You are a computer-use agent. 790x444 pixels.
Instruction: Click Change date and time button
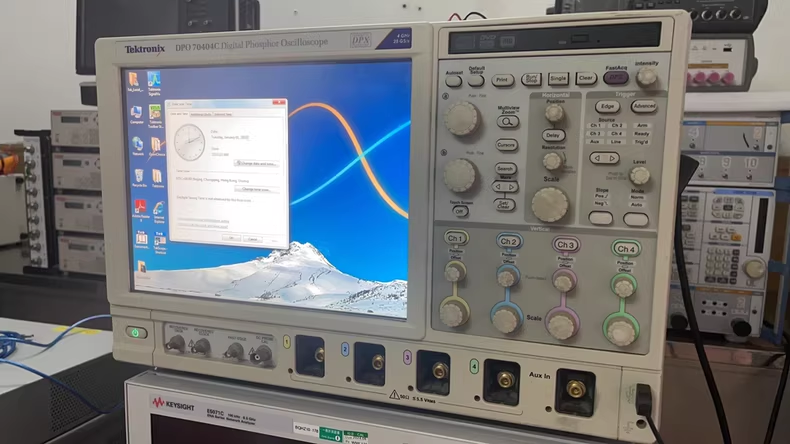[x=256, y=163]
